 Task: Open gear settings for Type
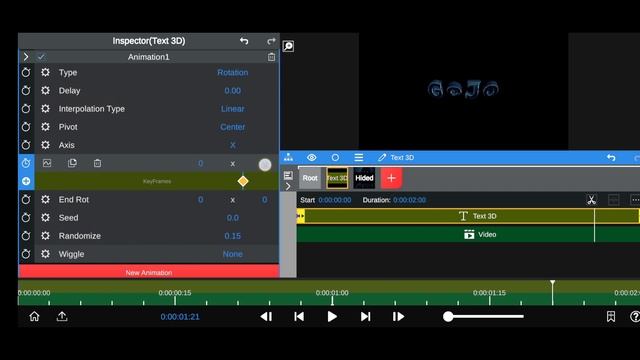tap(45, 73)
